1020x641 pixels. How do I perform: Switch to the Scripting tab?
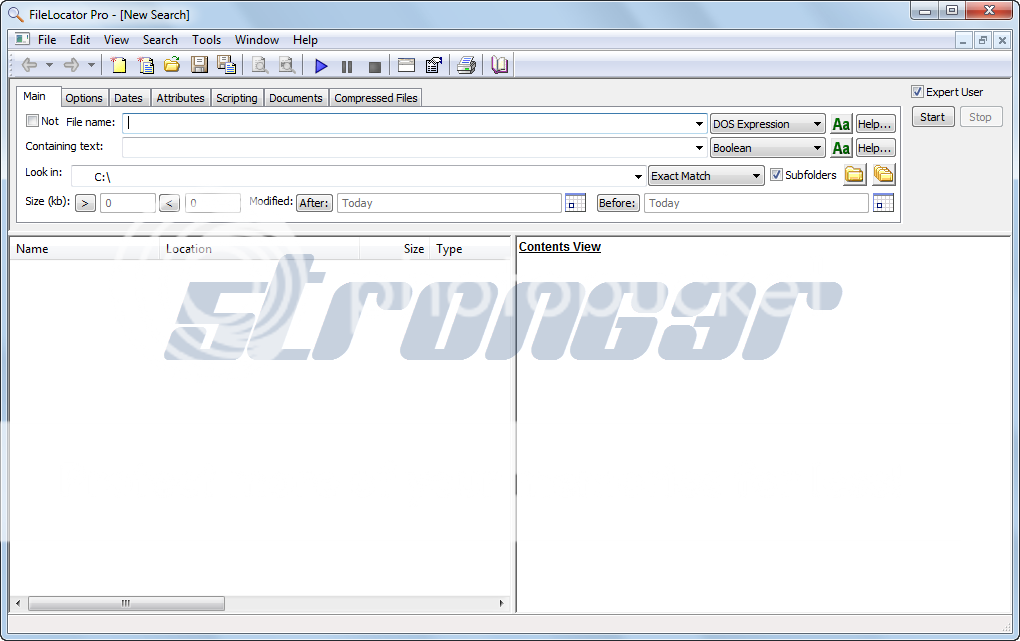click(x=237, y=98)
